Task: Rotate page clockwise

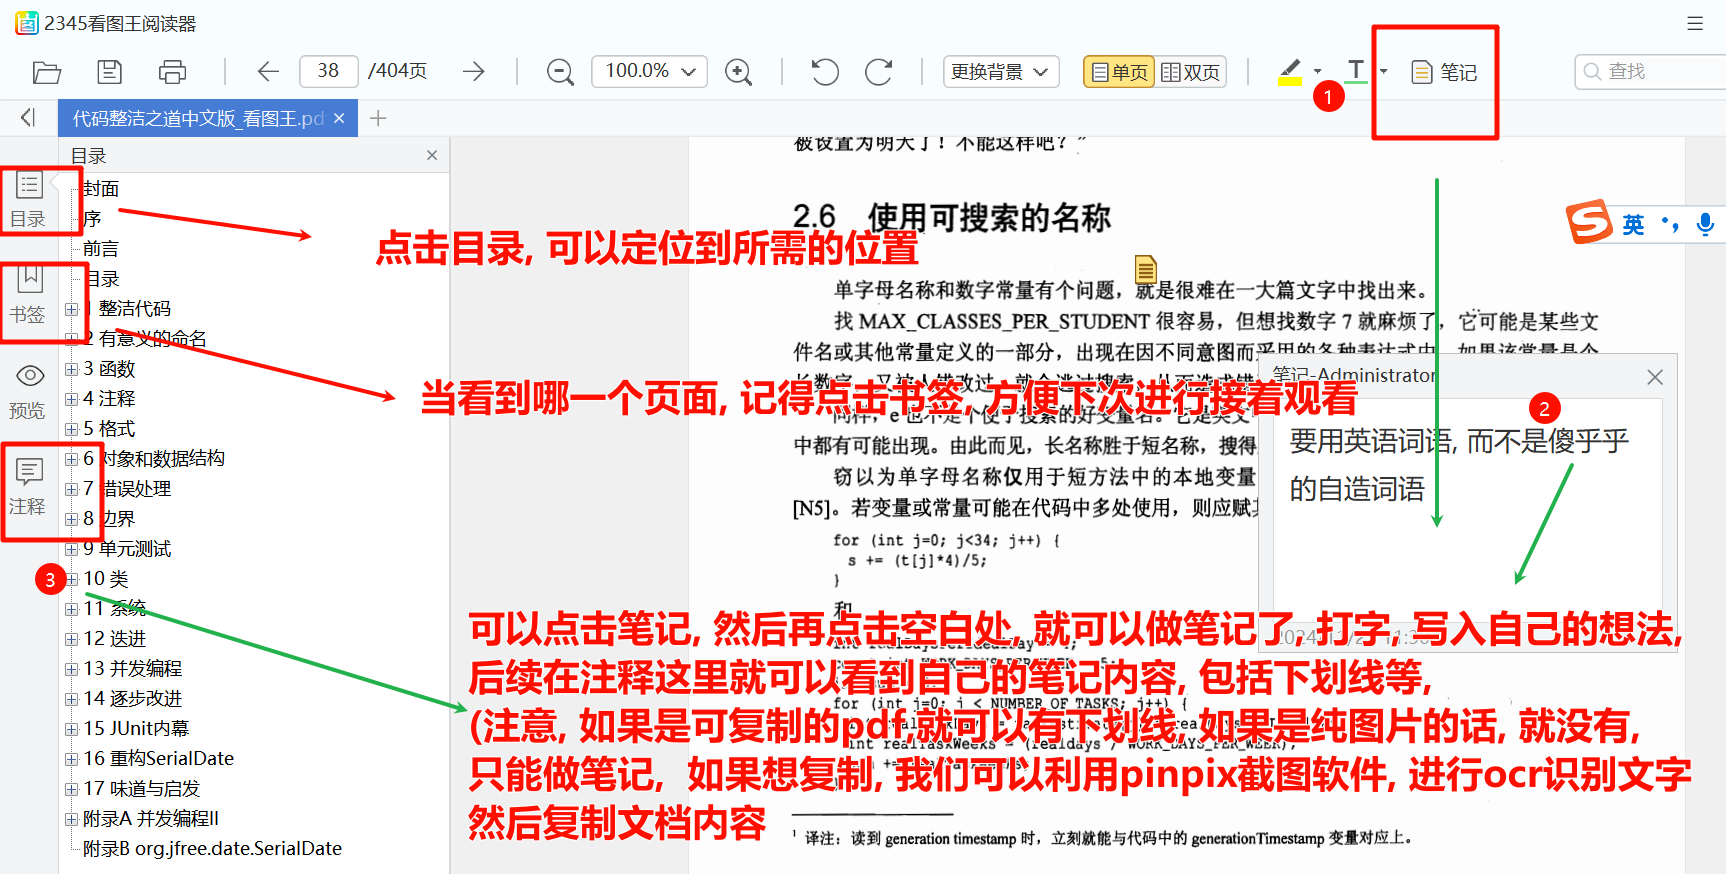Action: (879, 72)
